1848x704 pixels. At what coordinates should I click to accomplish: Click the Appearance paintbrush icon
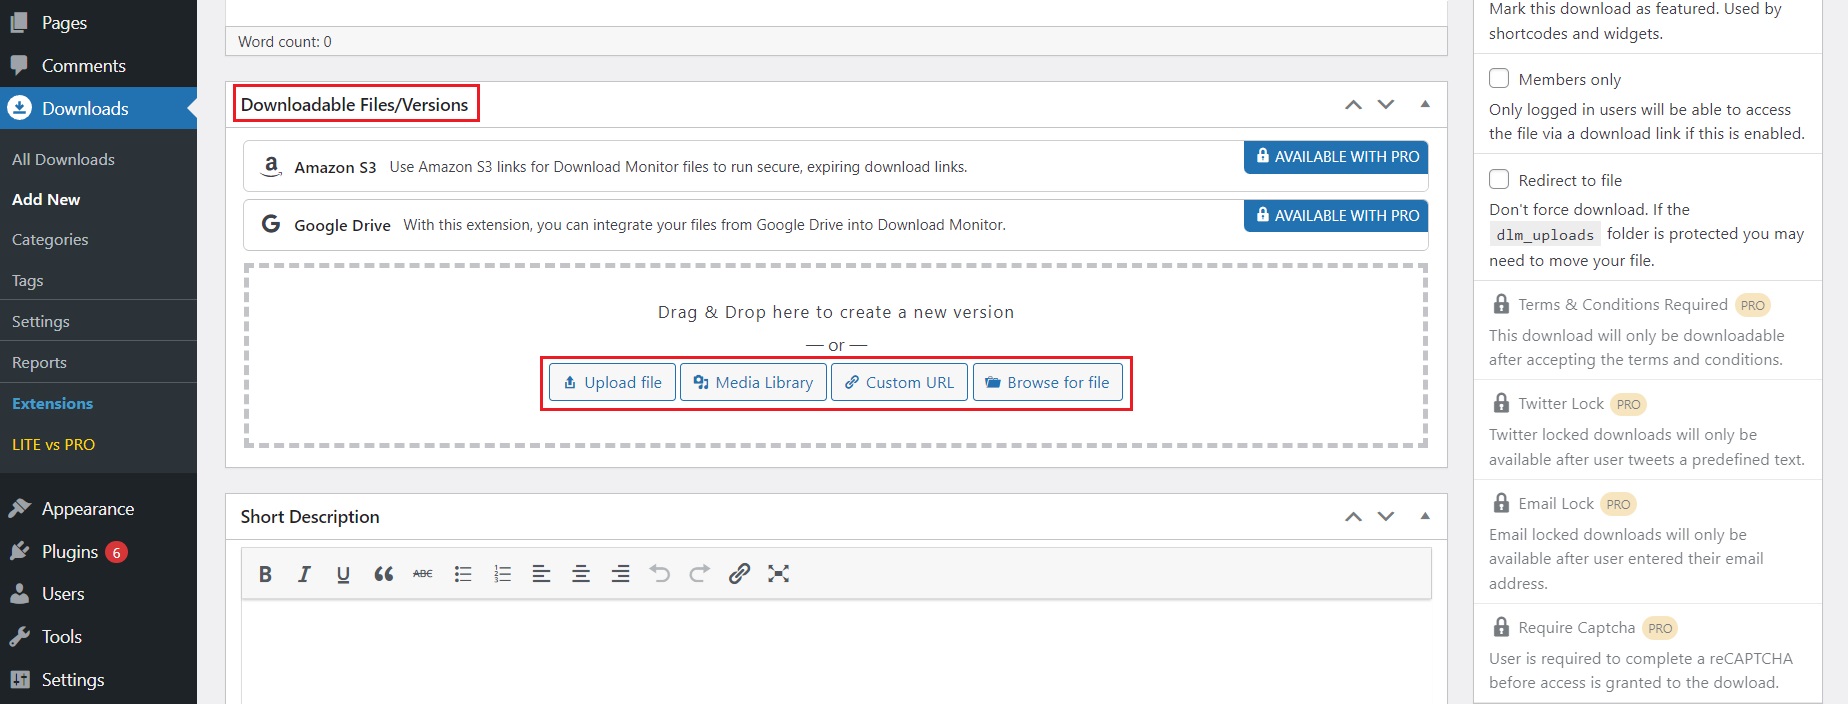pos(19,508)
